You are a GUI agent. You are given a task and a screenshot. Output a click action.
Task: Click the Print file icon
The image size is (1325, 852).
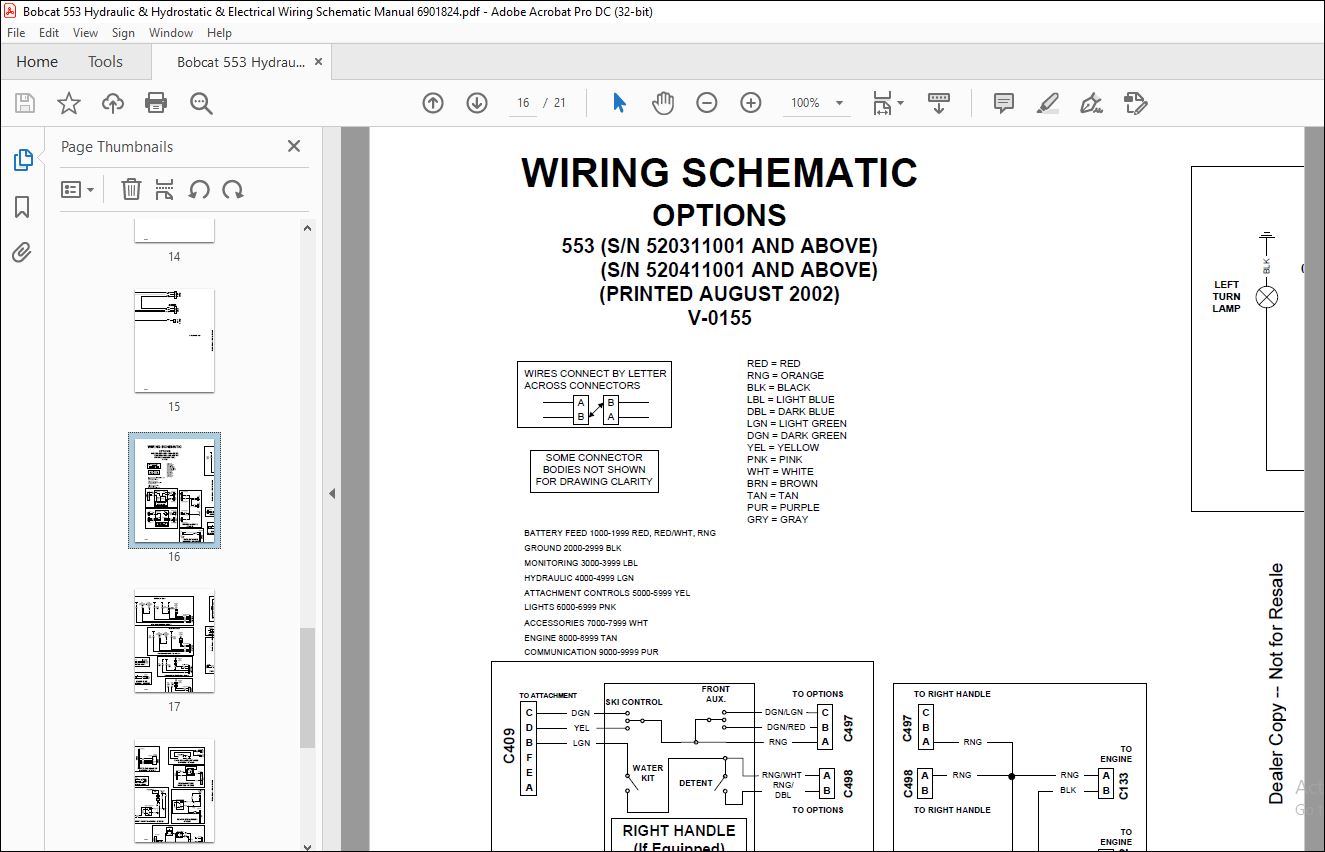point(156,103)
